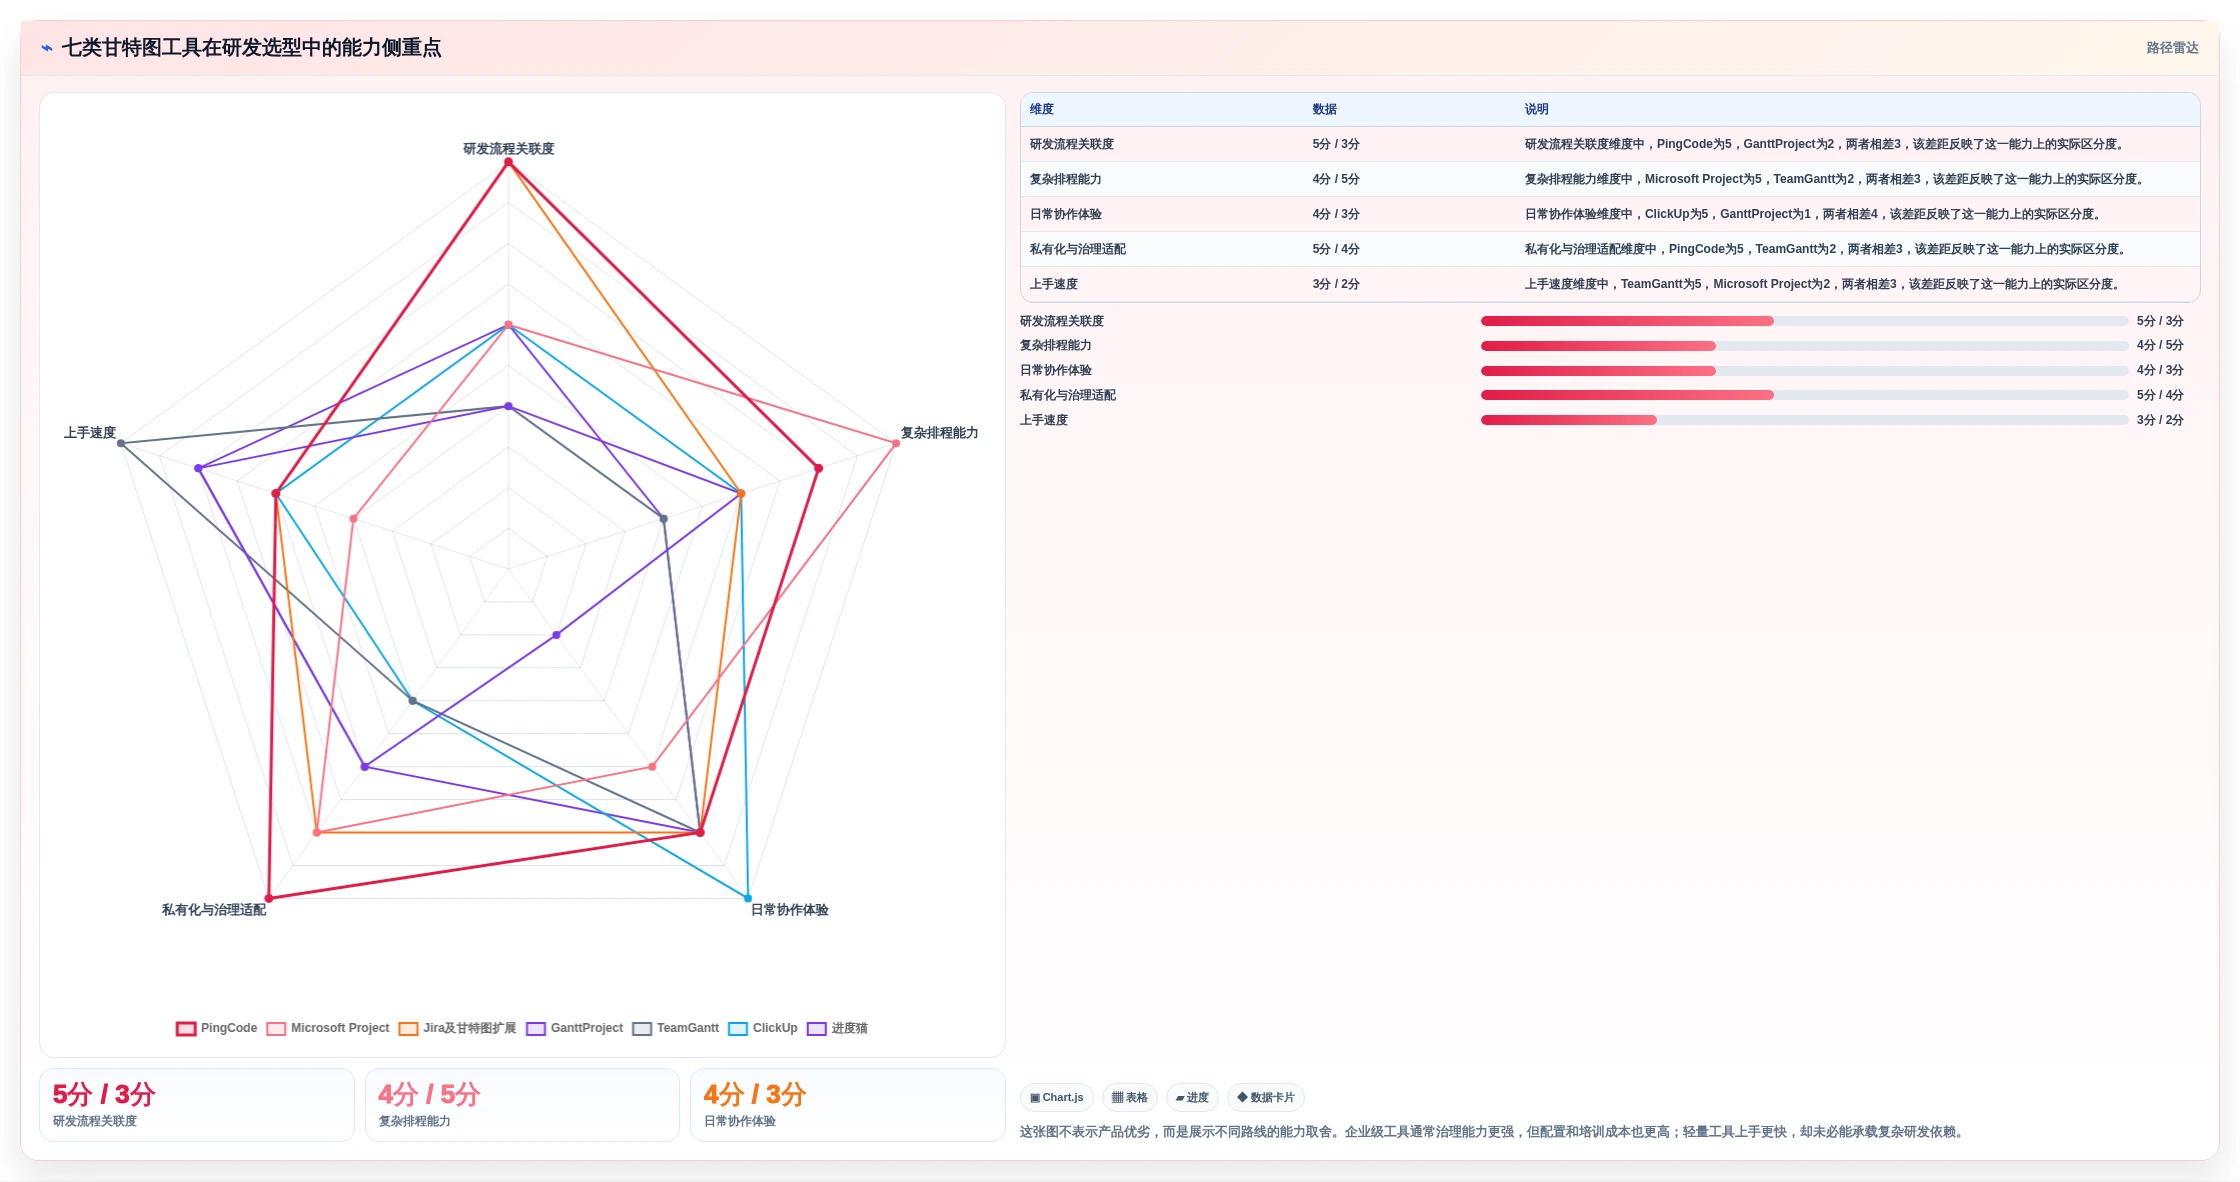This screenshot has width=2240, height=1182.
Task: Click the 表格 tag
Action: tap(1130, 1097)
